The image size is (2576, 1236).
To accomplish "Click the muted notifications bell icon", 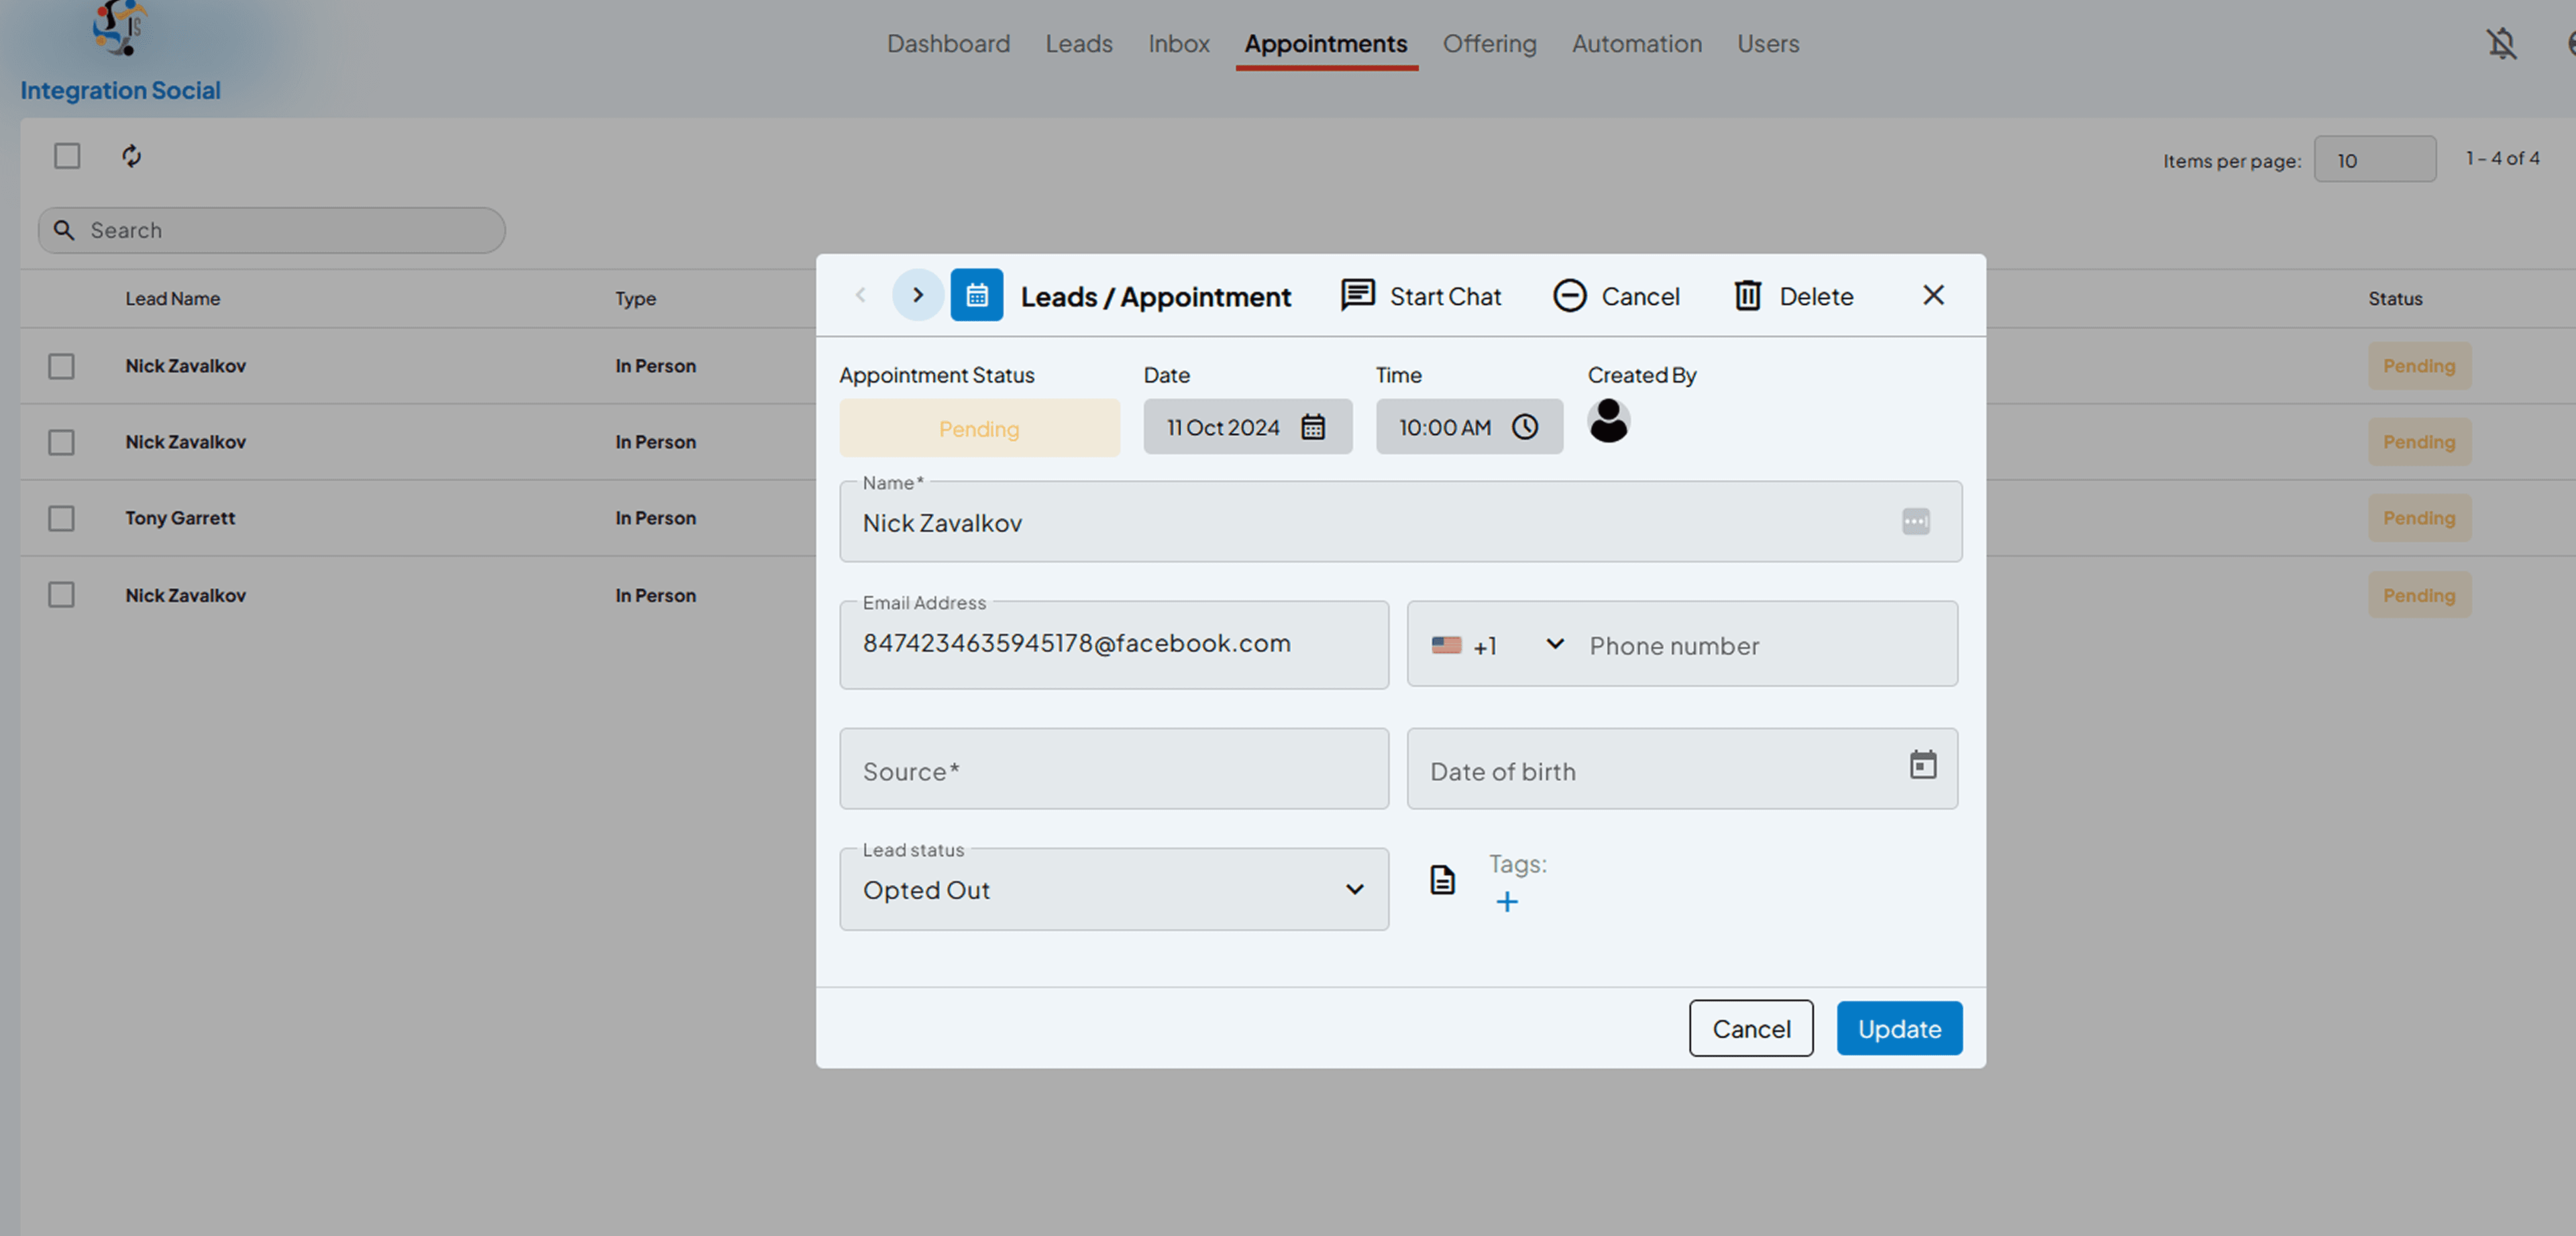I will (2501, 43).
